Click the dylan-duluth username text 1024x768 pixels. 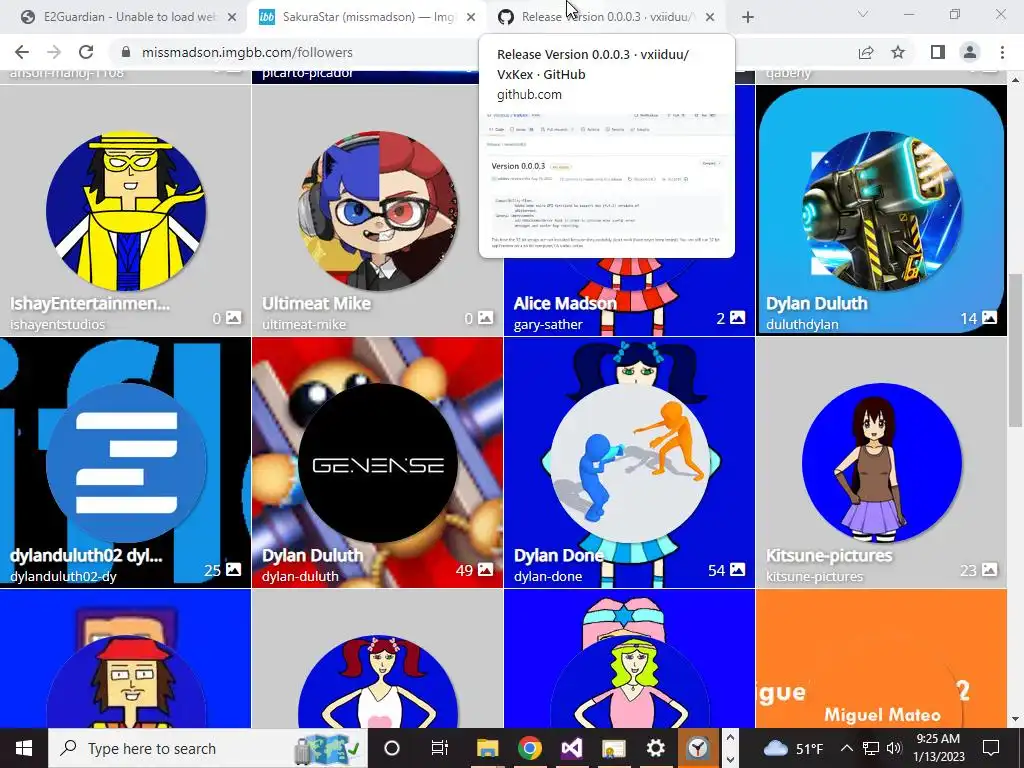[300, 577]
